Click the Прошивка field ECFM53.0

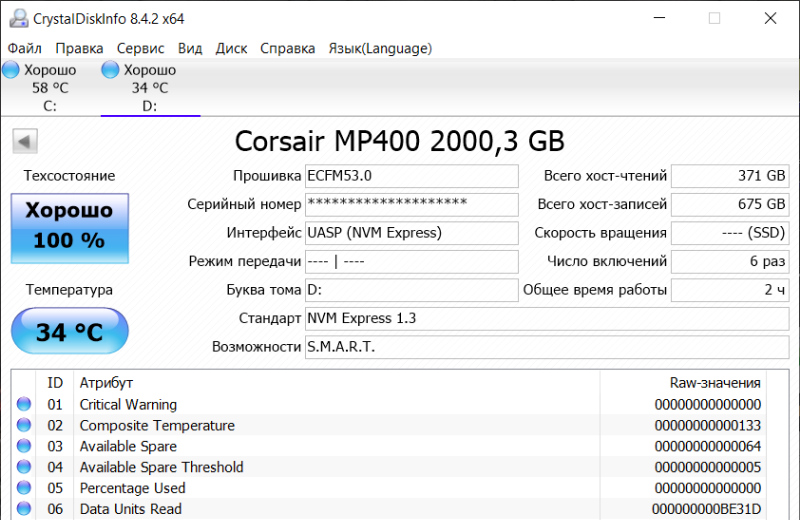pyautogui.click(x=412, y=176)
